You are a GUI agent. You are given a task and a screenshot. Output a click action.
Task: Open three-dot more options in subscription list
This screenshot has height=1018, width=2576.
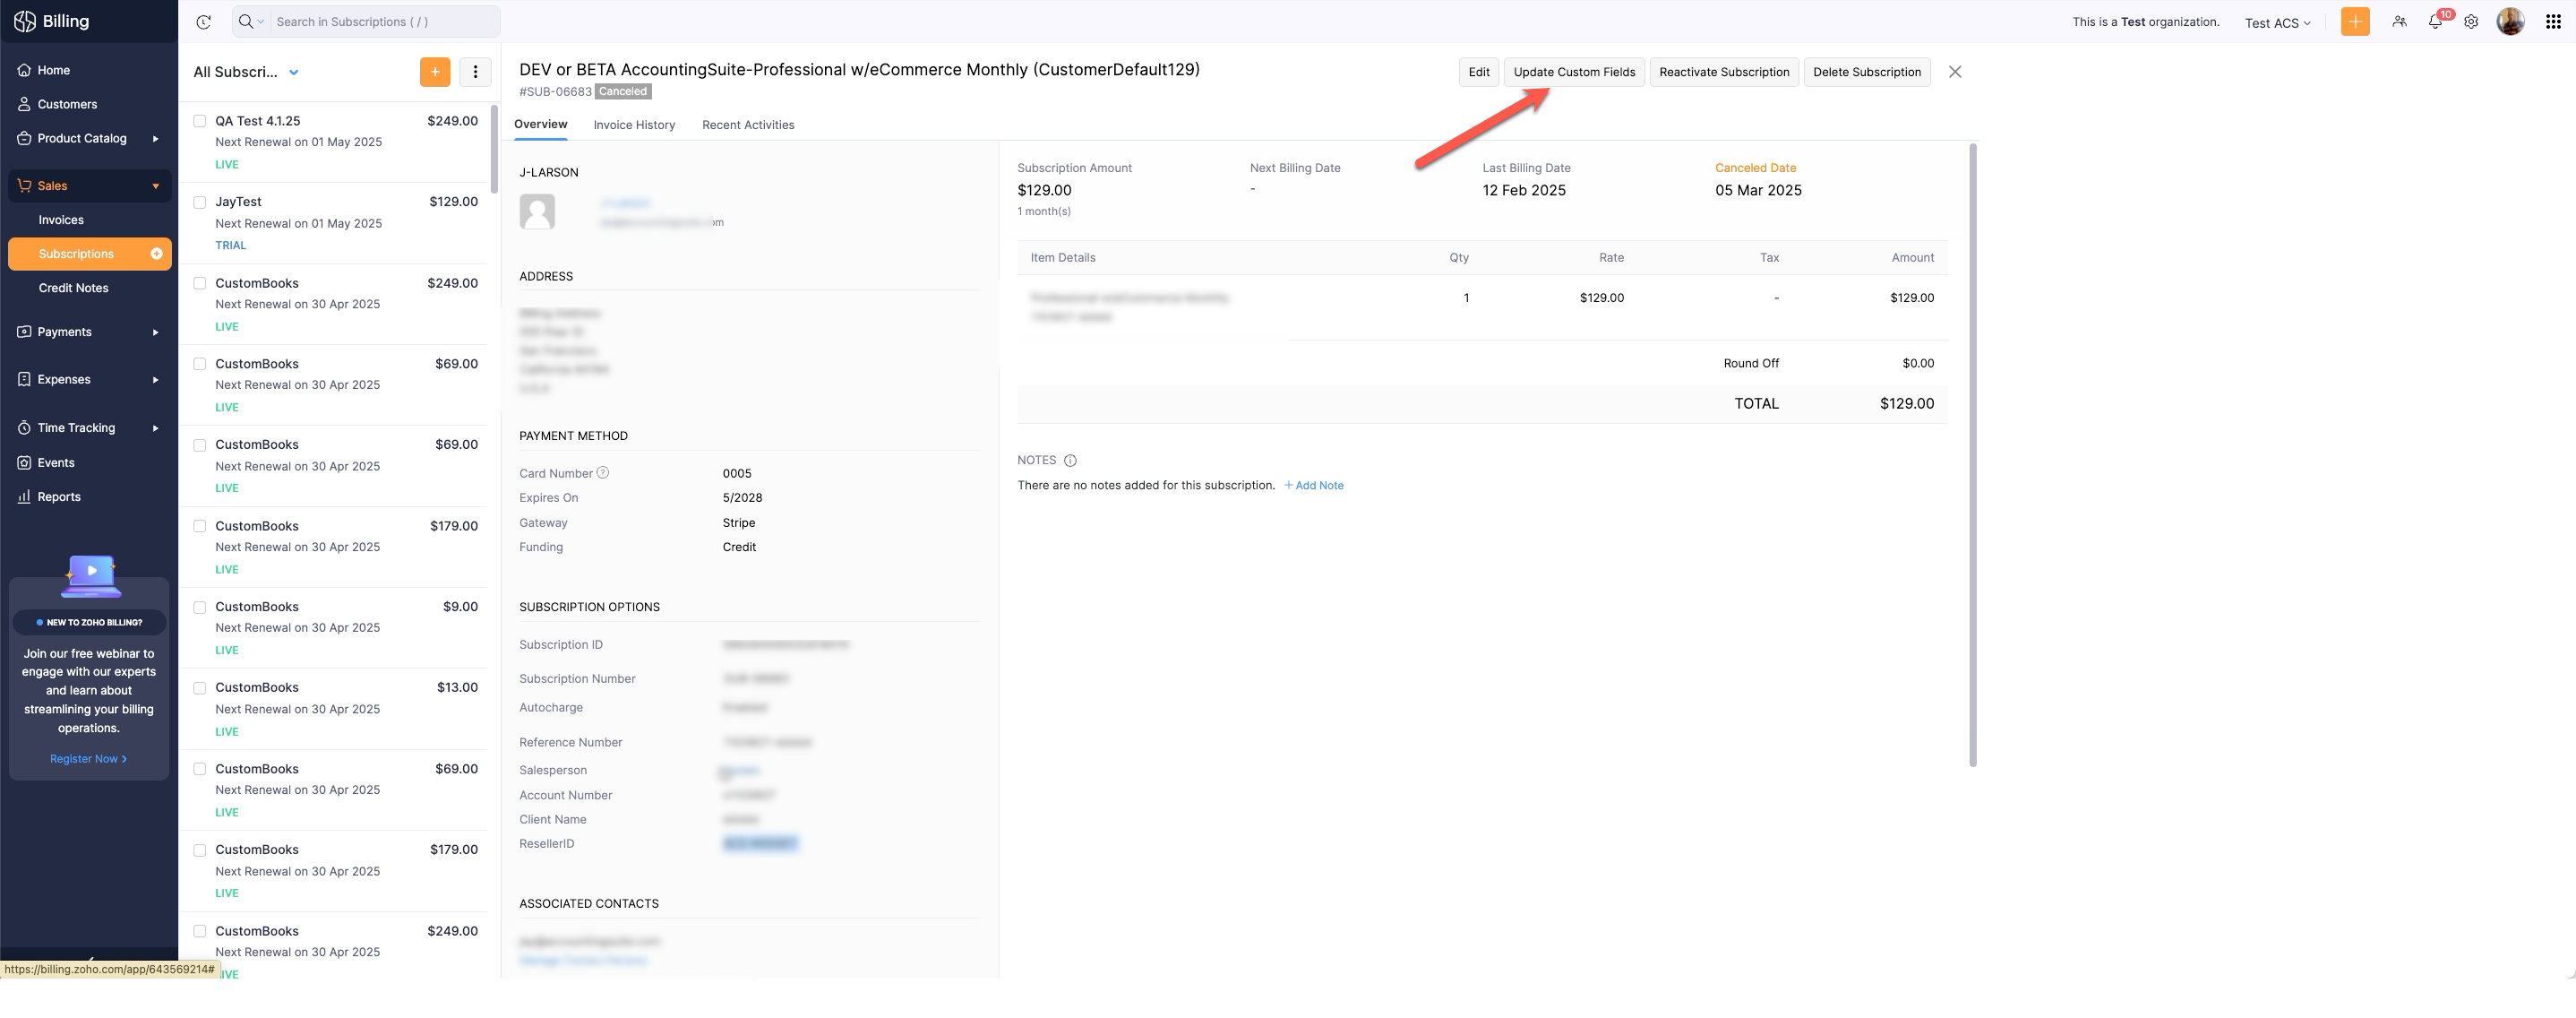[475, 72]
